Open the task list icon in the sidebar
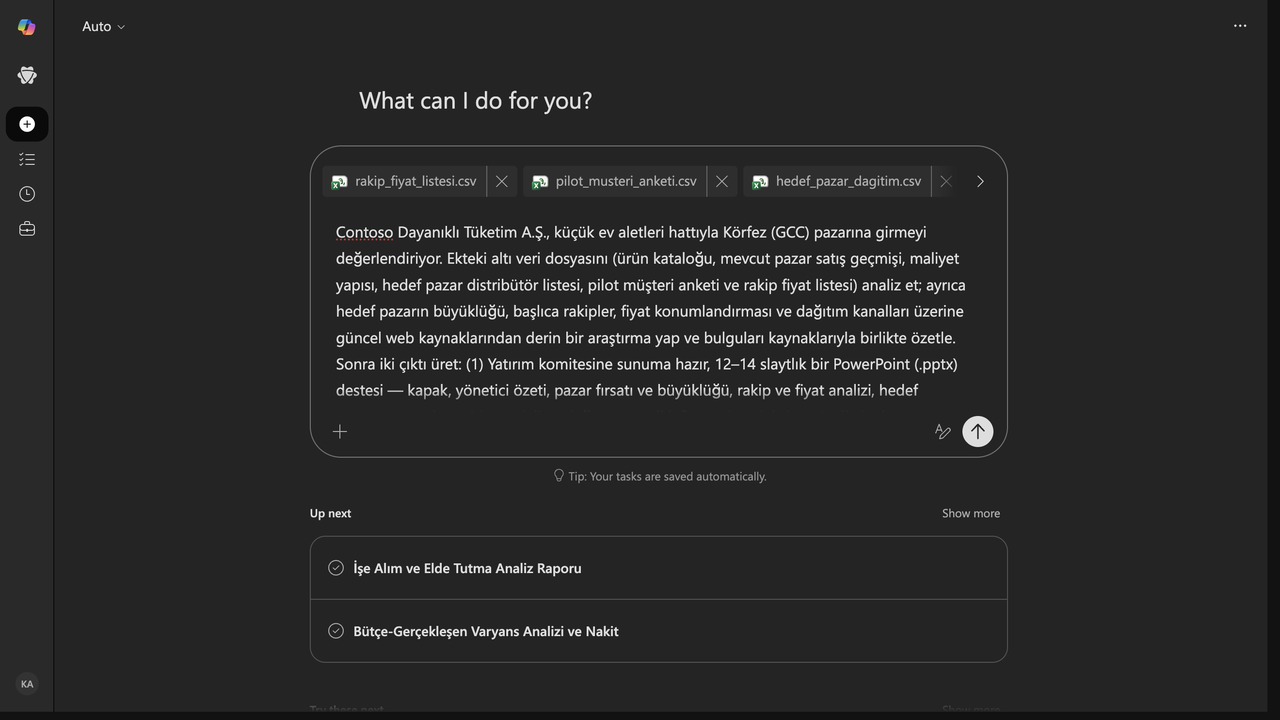1280x720 pixels. pyautogui.click(x=27, y=159)
